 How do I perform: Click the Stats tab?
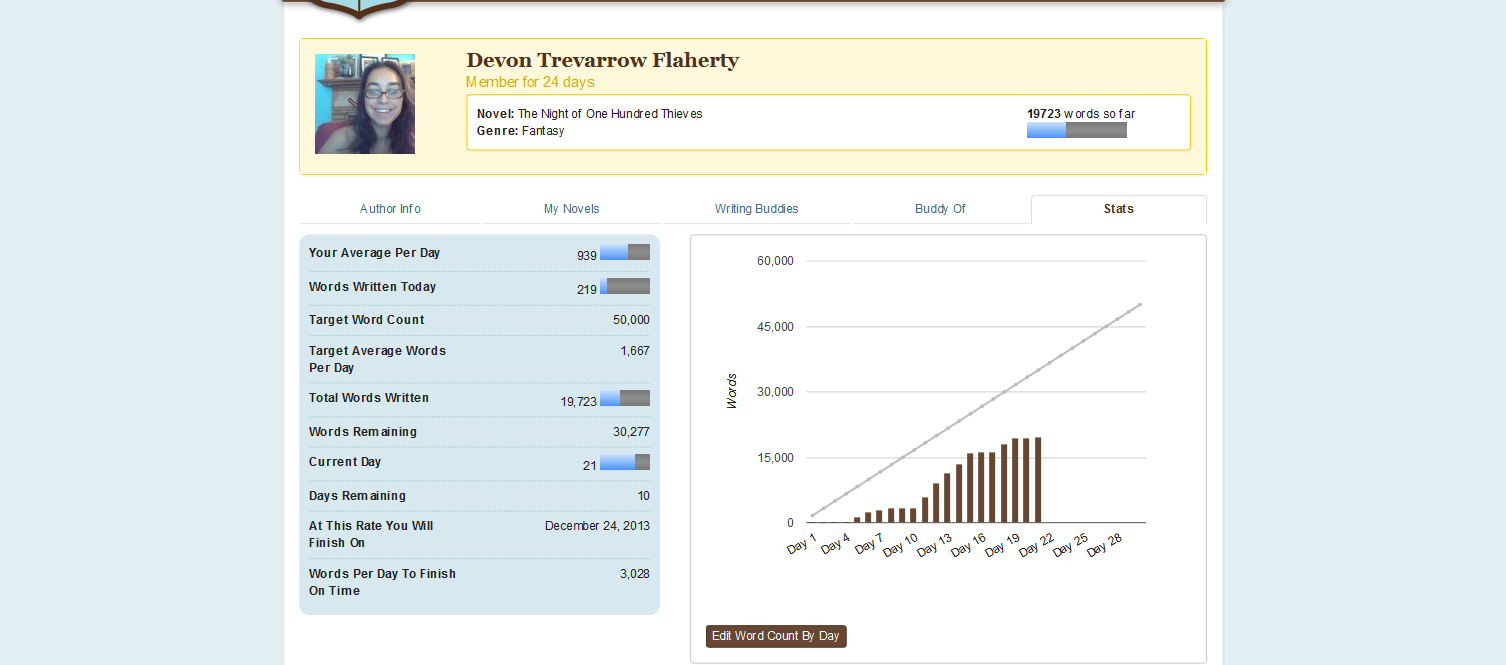point(1118,209)
